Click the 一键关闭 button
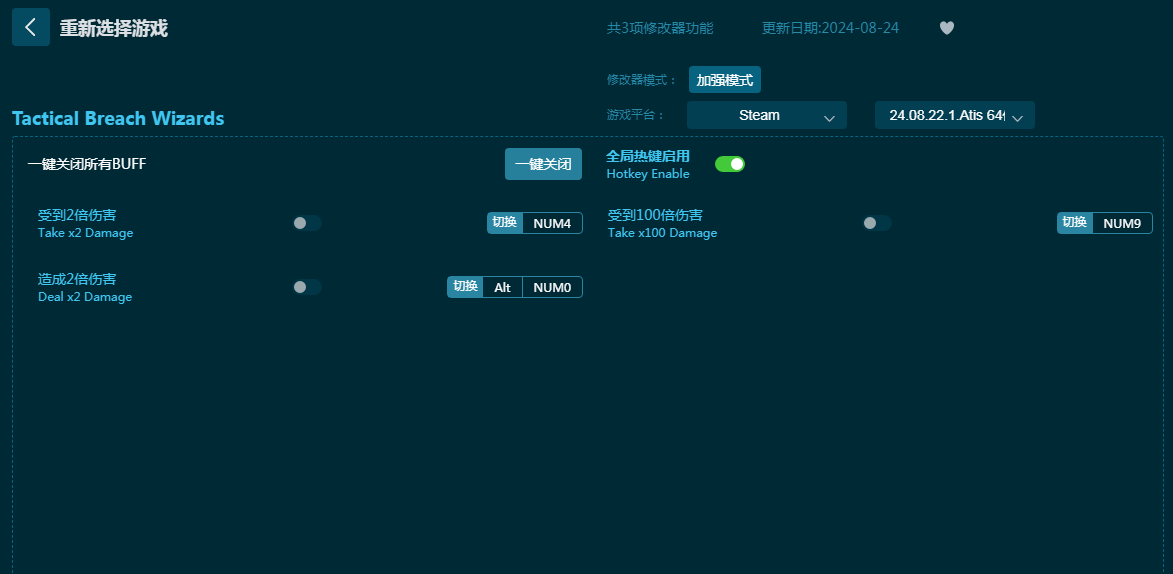The image size is (1173, 574). [x=543, y=164]
